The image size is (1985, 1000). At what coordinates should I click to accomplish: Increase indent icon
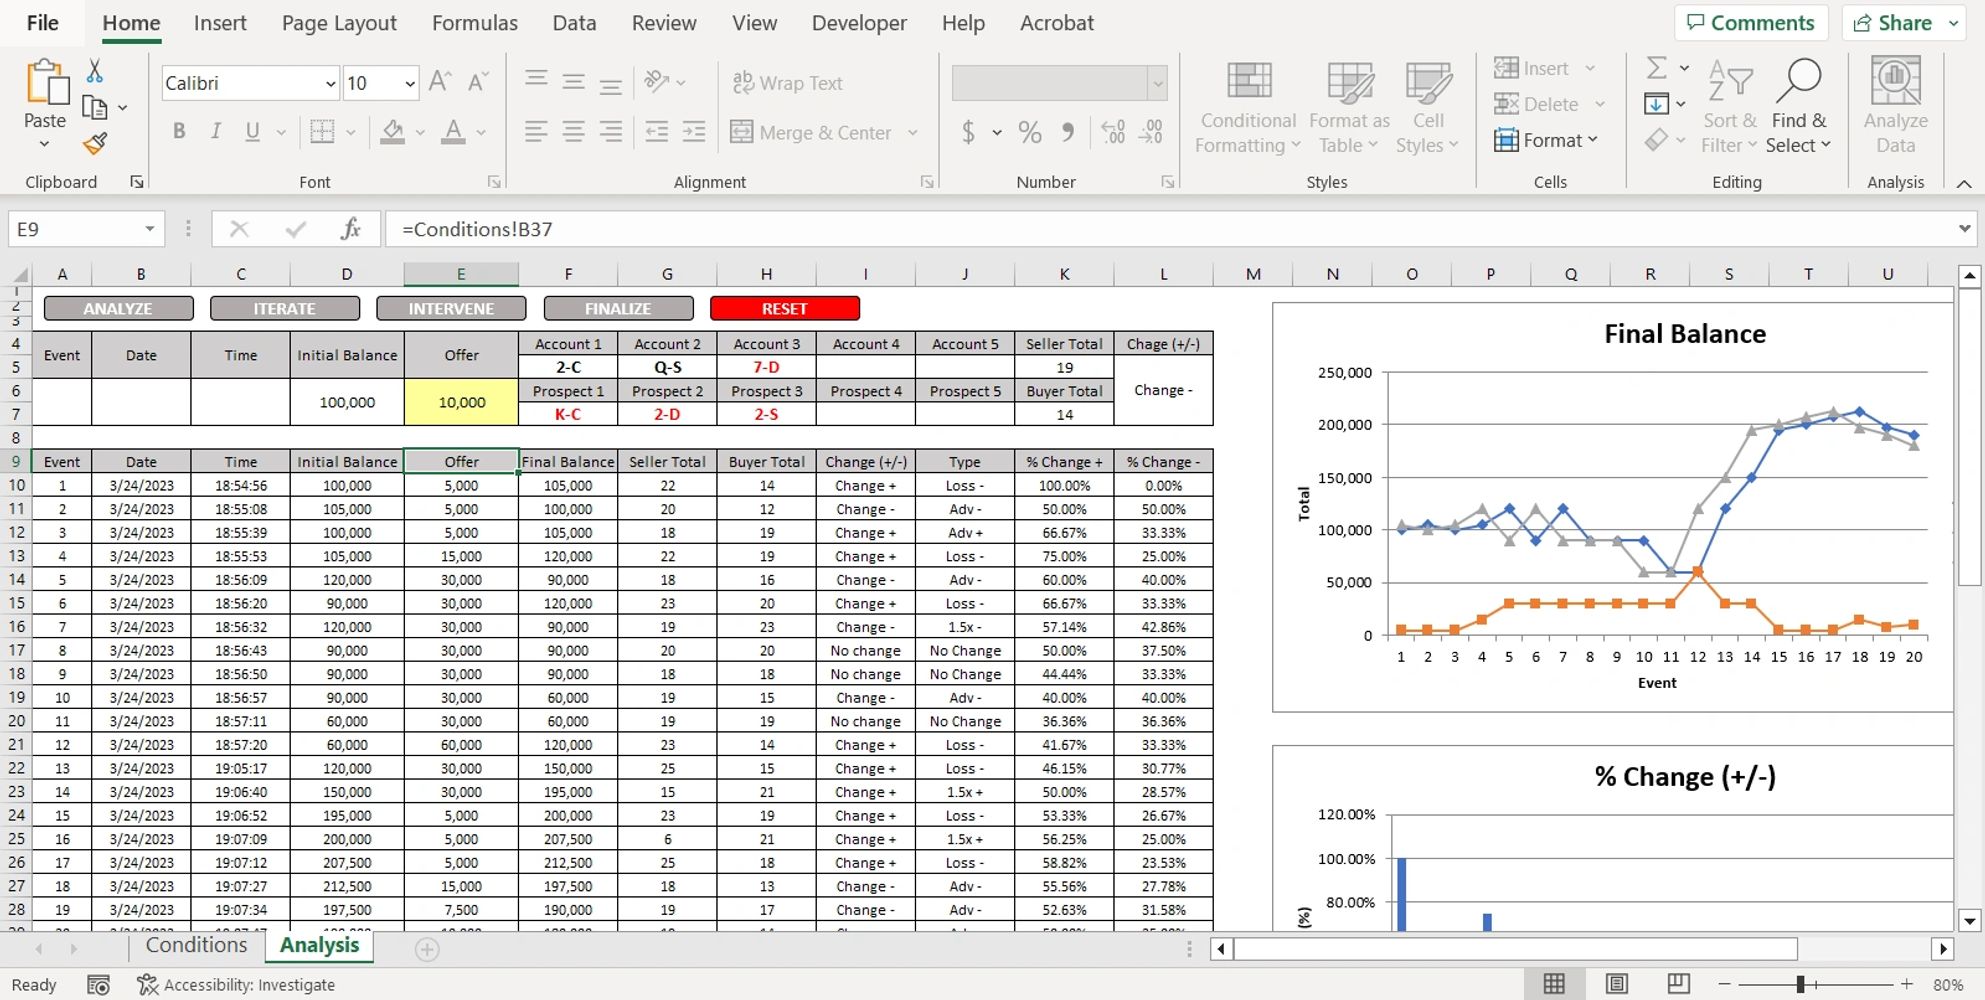694,132
